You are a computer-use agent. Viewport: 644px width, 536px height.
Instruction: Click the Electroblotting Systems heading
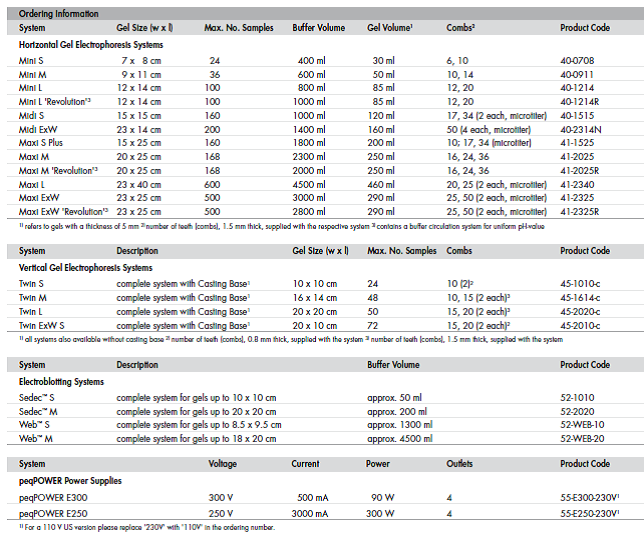(61, 382)
